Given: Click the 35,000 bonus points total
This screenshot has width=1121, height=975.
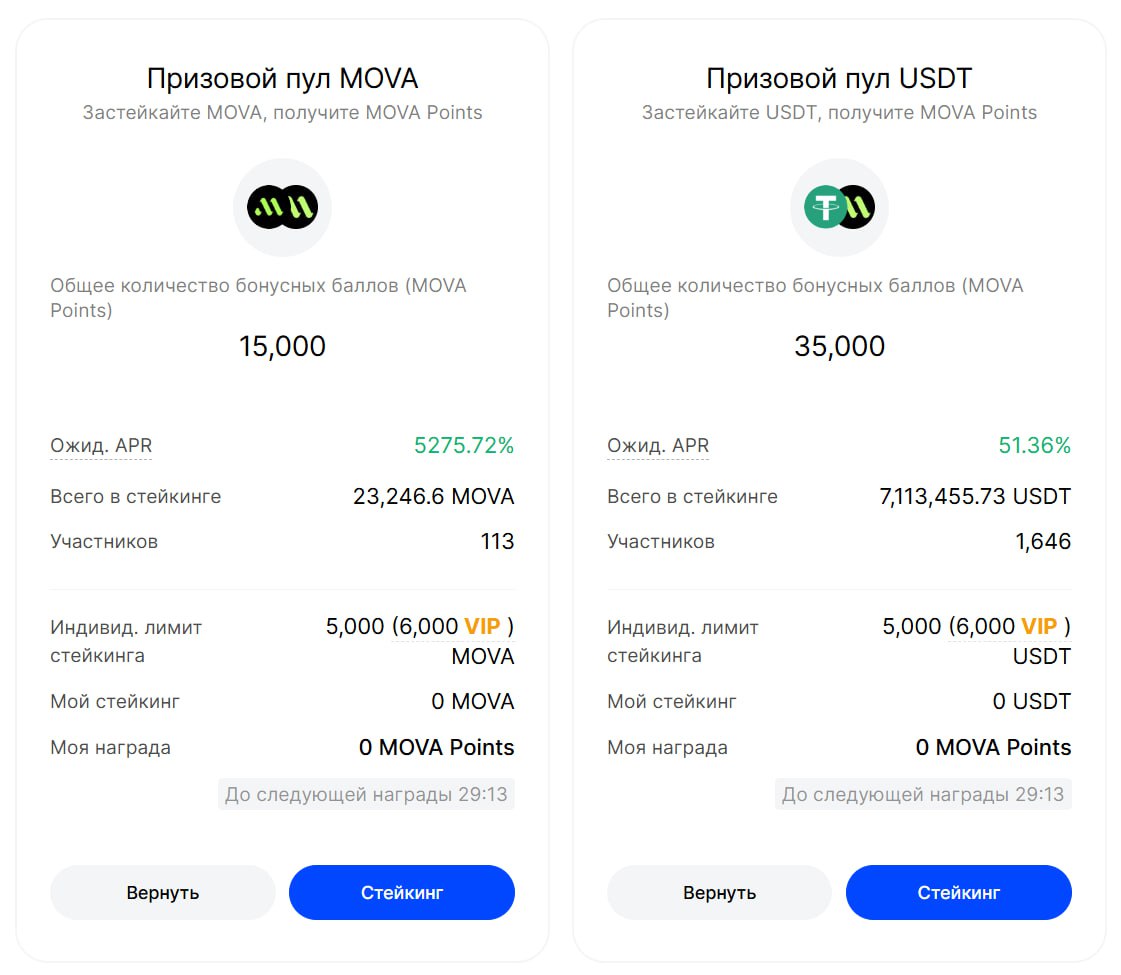Looking at the screenshot, I should (x=839, y=347).
